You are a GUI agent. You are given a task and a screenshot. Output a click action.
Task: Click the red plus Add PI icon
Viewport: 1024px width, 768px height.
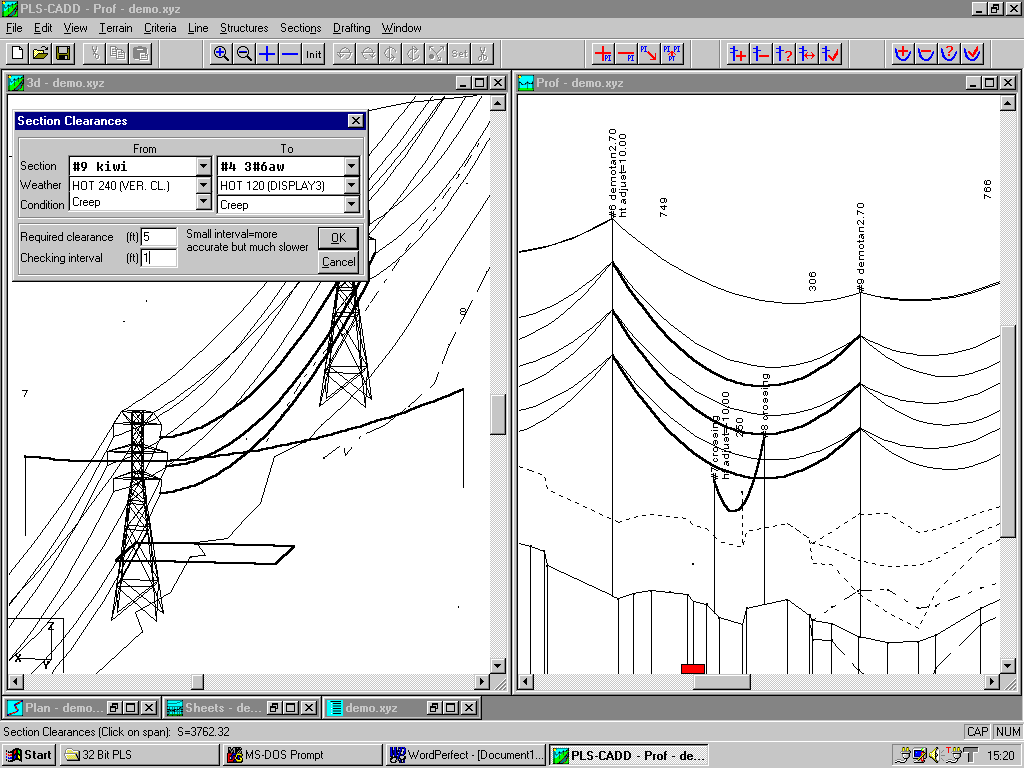(x=603, y=54)
